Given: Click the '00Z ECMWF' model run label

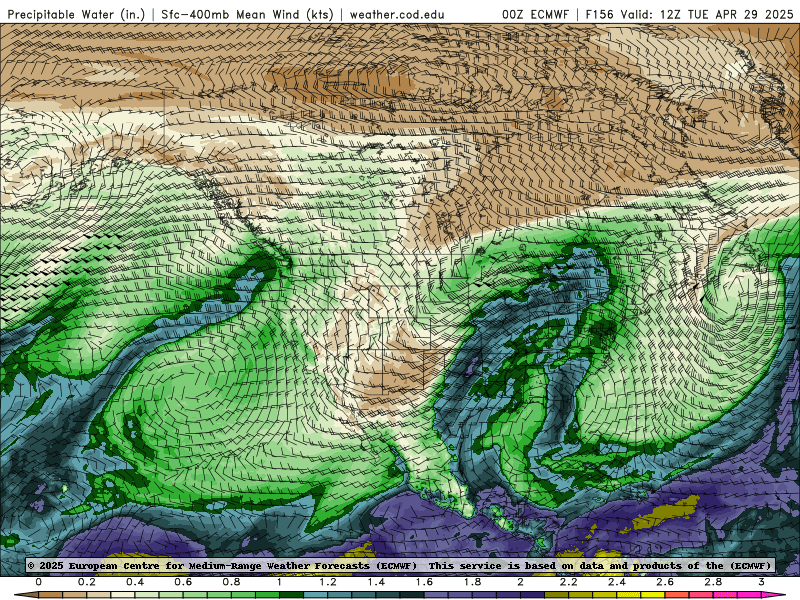Looking at the screenshot, I should point(535,15).
